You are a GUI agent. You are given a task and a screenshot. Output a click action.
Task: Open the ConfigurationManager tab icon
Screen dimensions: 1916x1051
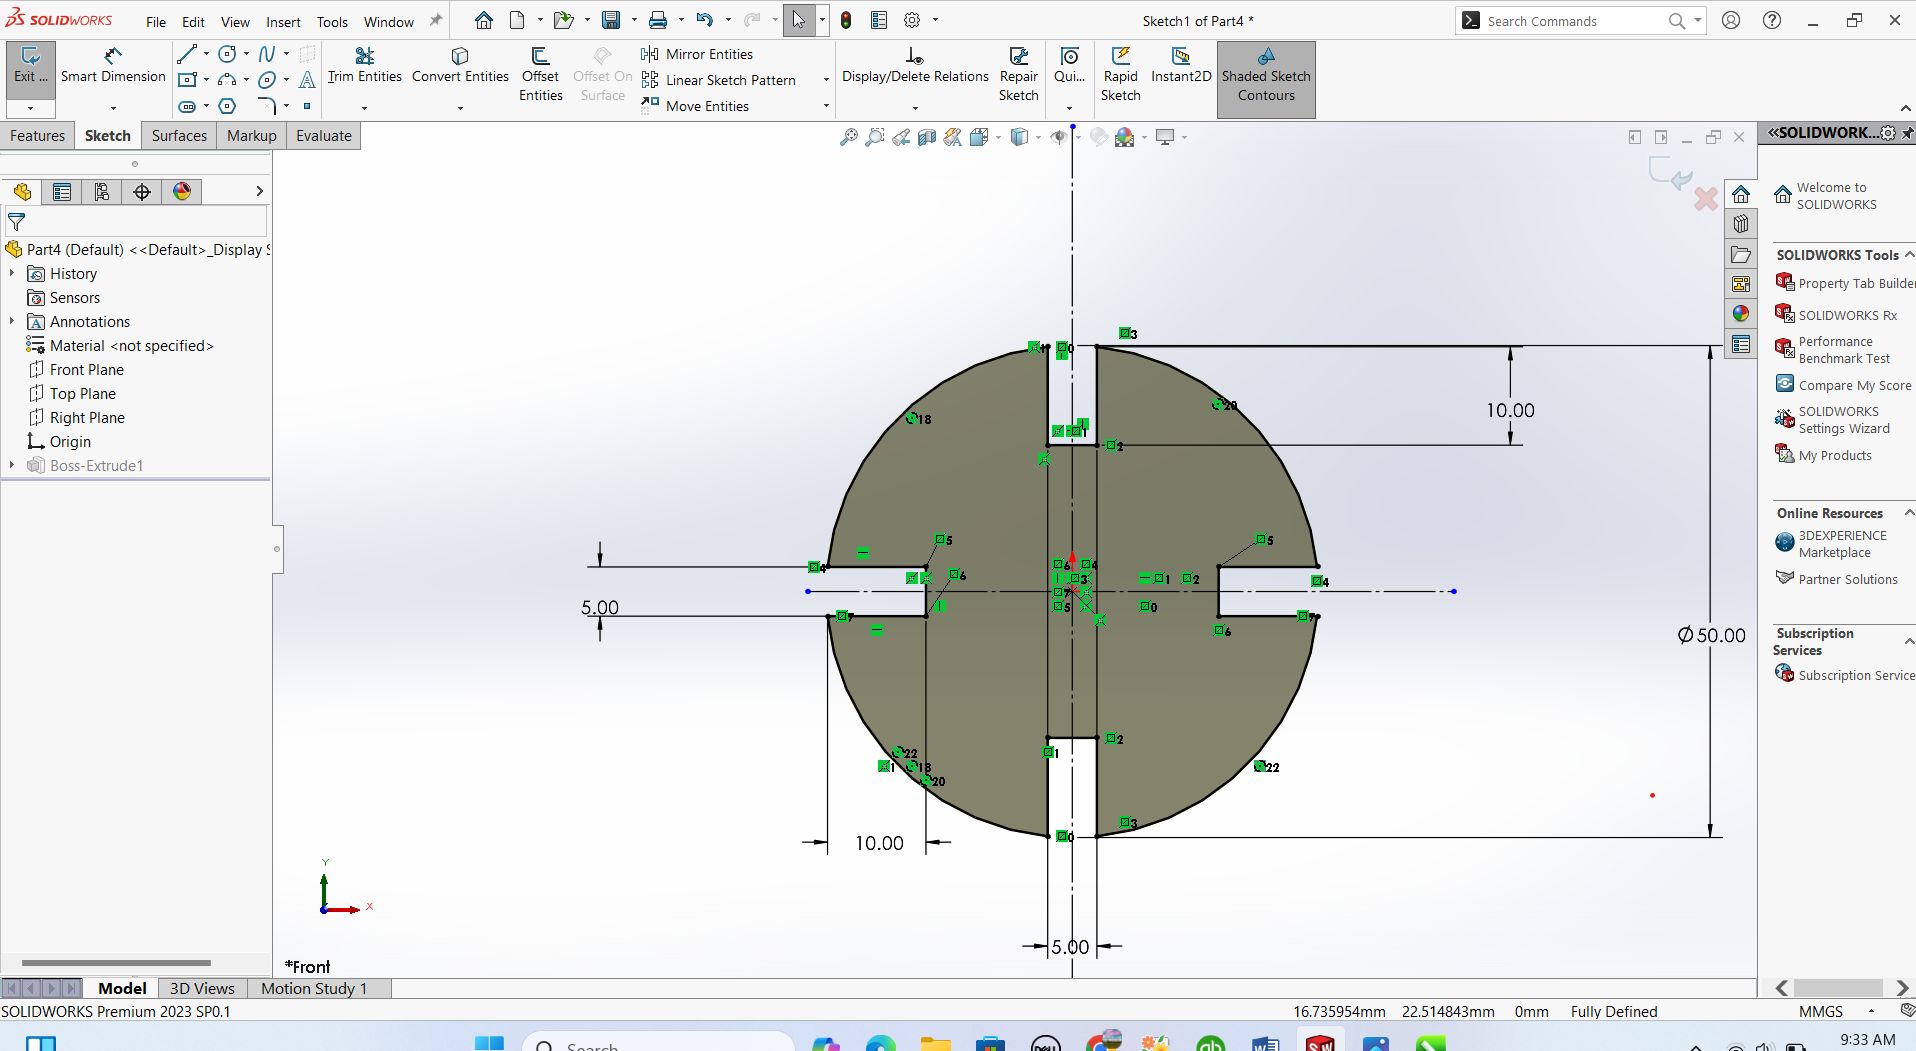(x=101, y=192)
